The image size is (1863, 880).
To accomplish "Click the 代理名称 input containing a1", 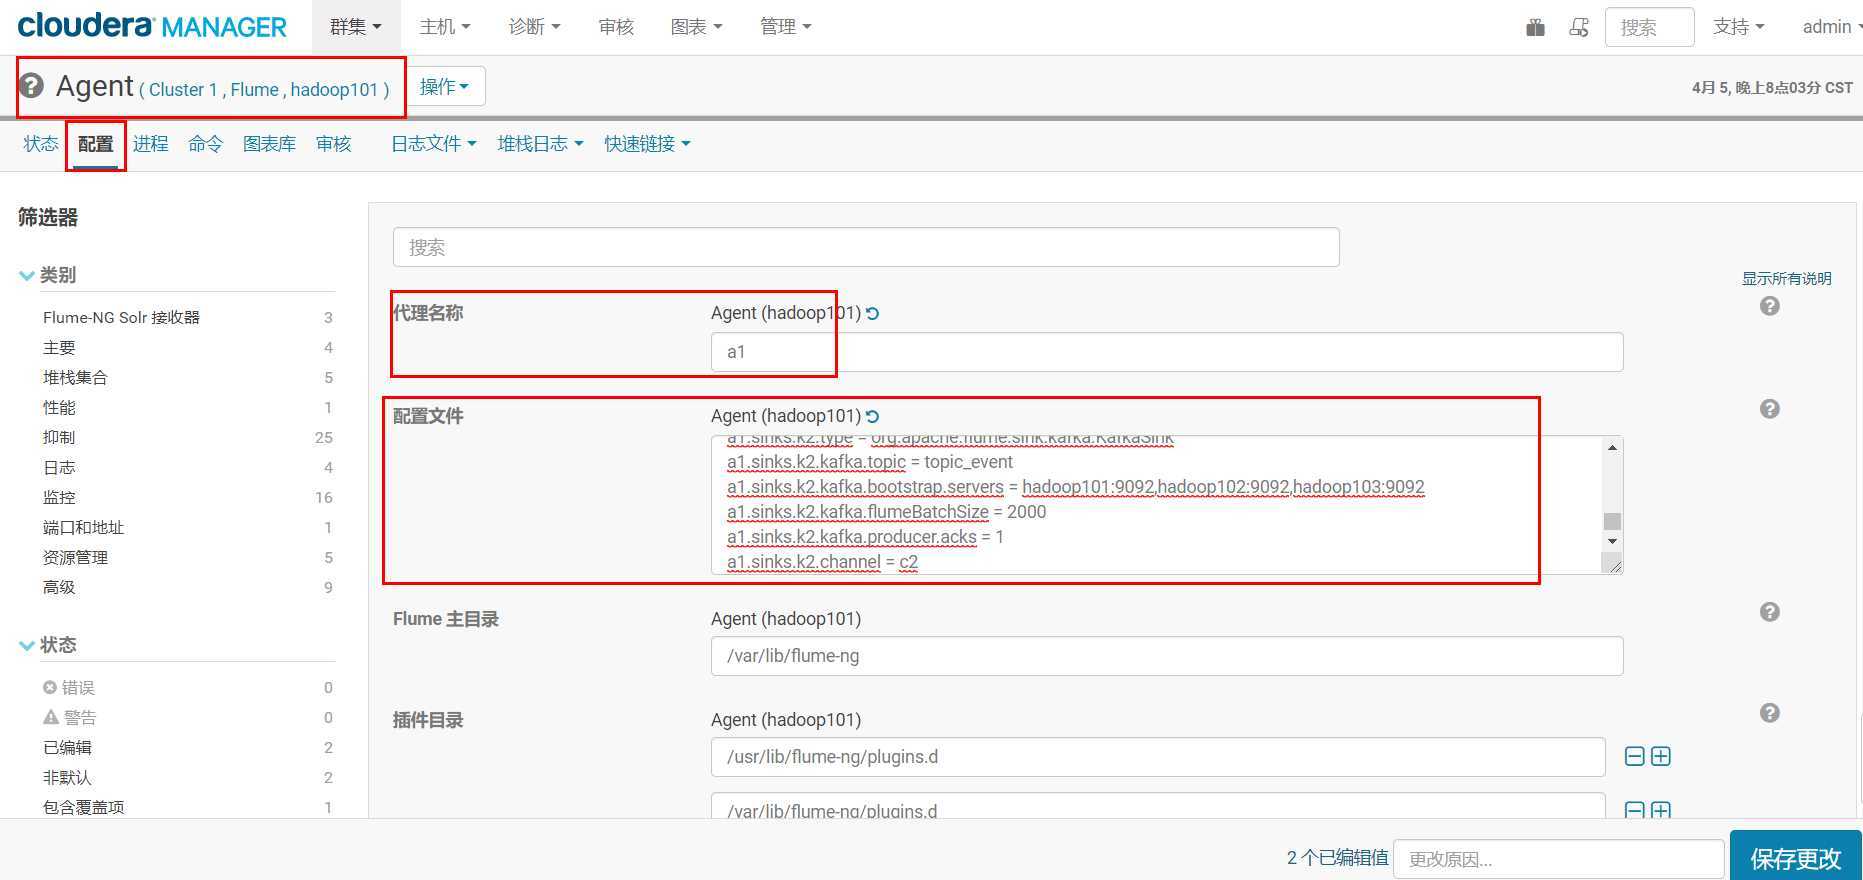I will point(1167,352).
